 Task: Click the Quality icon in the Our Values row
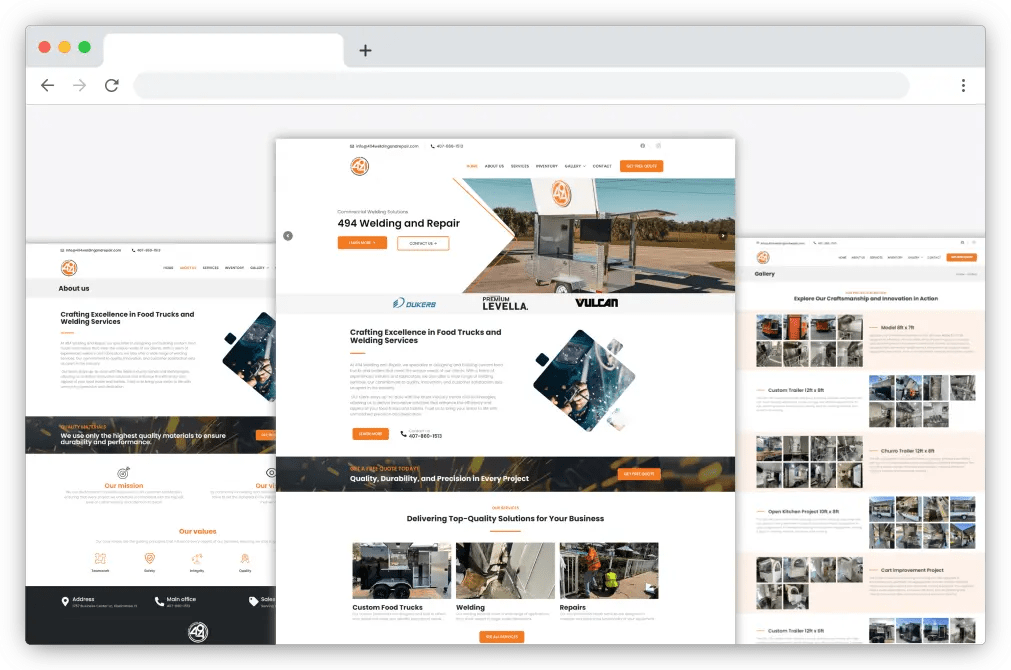tap(245, 560)
